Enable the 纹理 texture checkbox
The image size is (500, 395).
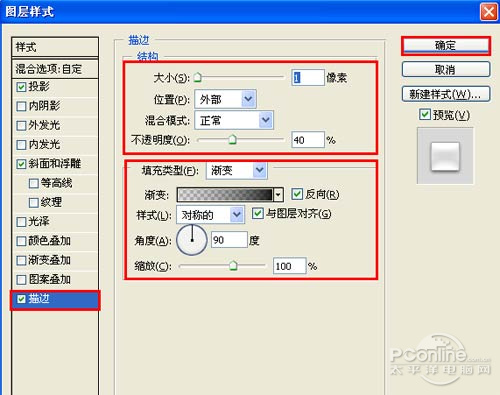pyautogui.click(x=34, y=202)
